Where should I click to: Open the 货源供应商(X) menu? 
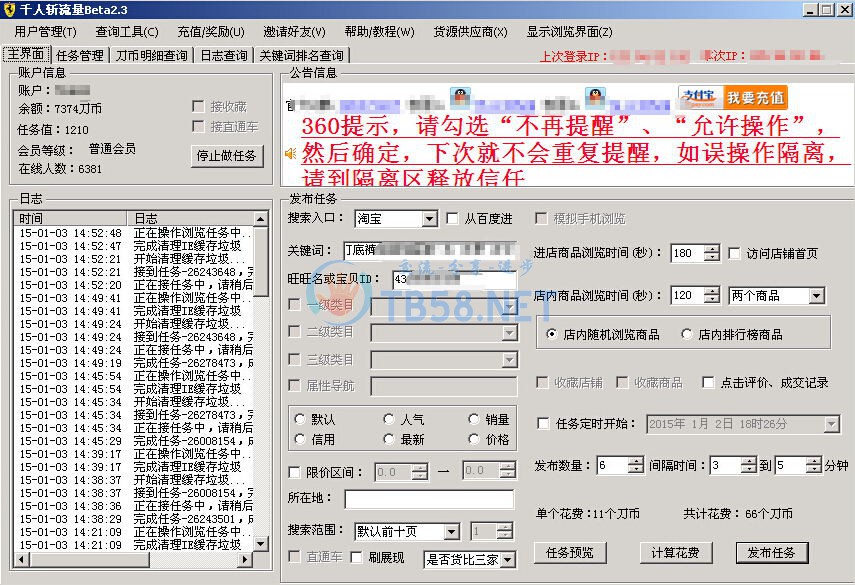(x=470, y=32)
